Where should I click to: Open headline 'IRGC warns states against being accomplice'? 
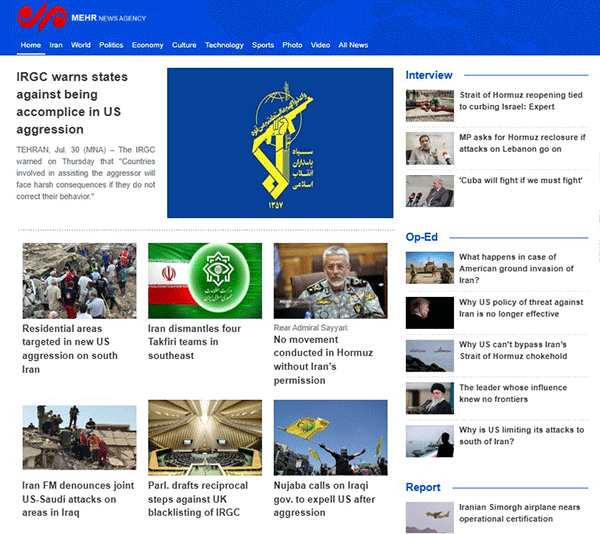[x=72, y=103]
